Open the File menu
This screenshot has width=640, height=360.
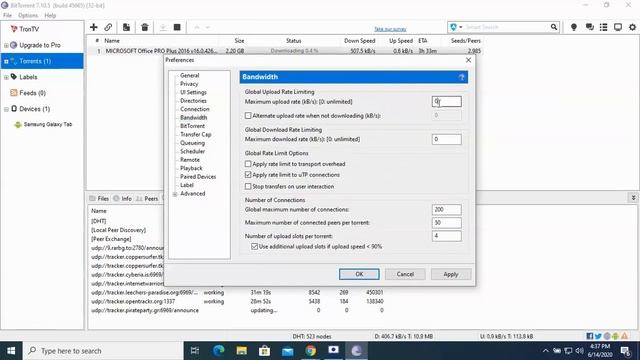(x=7, y=15)
